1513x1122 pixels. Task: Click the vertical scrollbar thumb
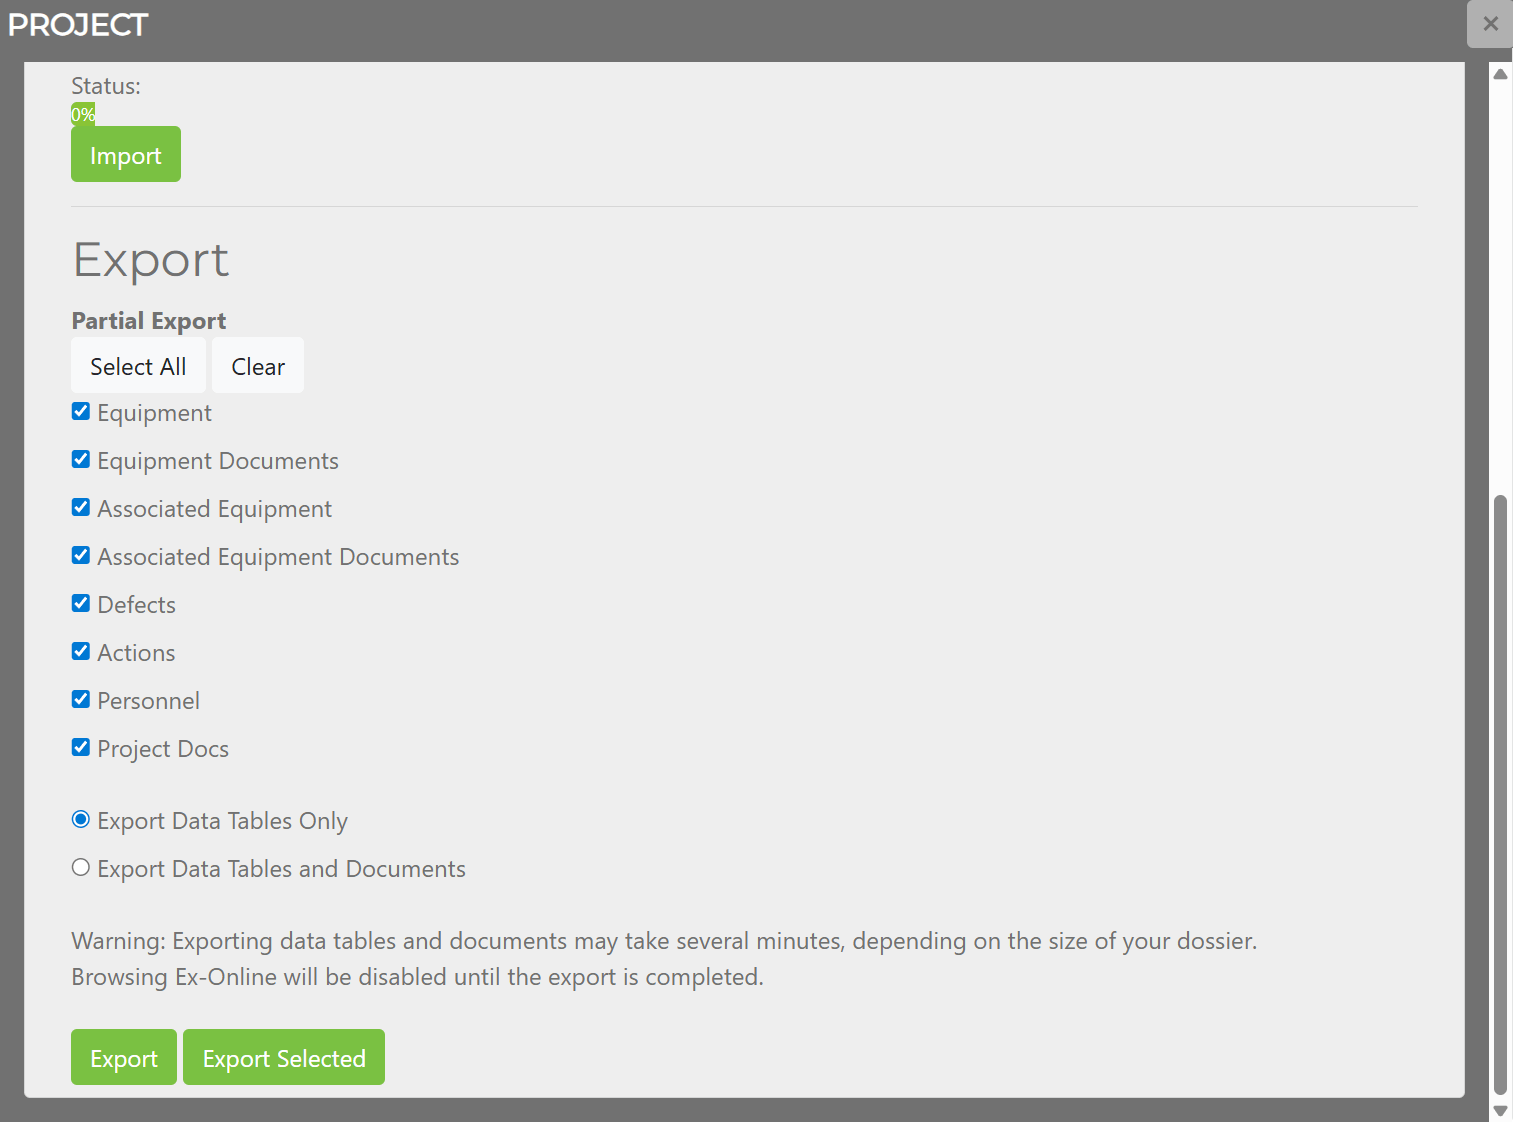tap(1500, 795)
